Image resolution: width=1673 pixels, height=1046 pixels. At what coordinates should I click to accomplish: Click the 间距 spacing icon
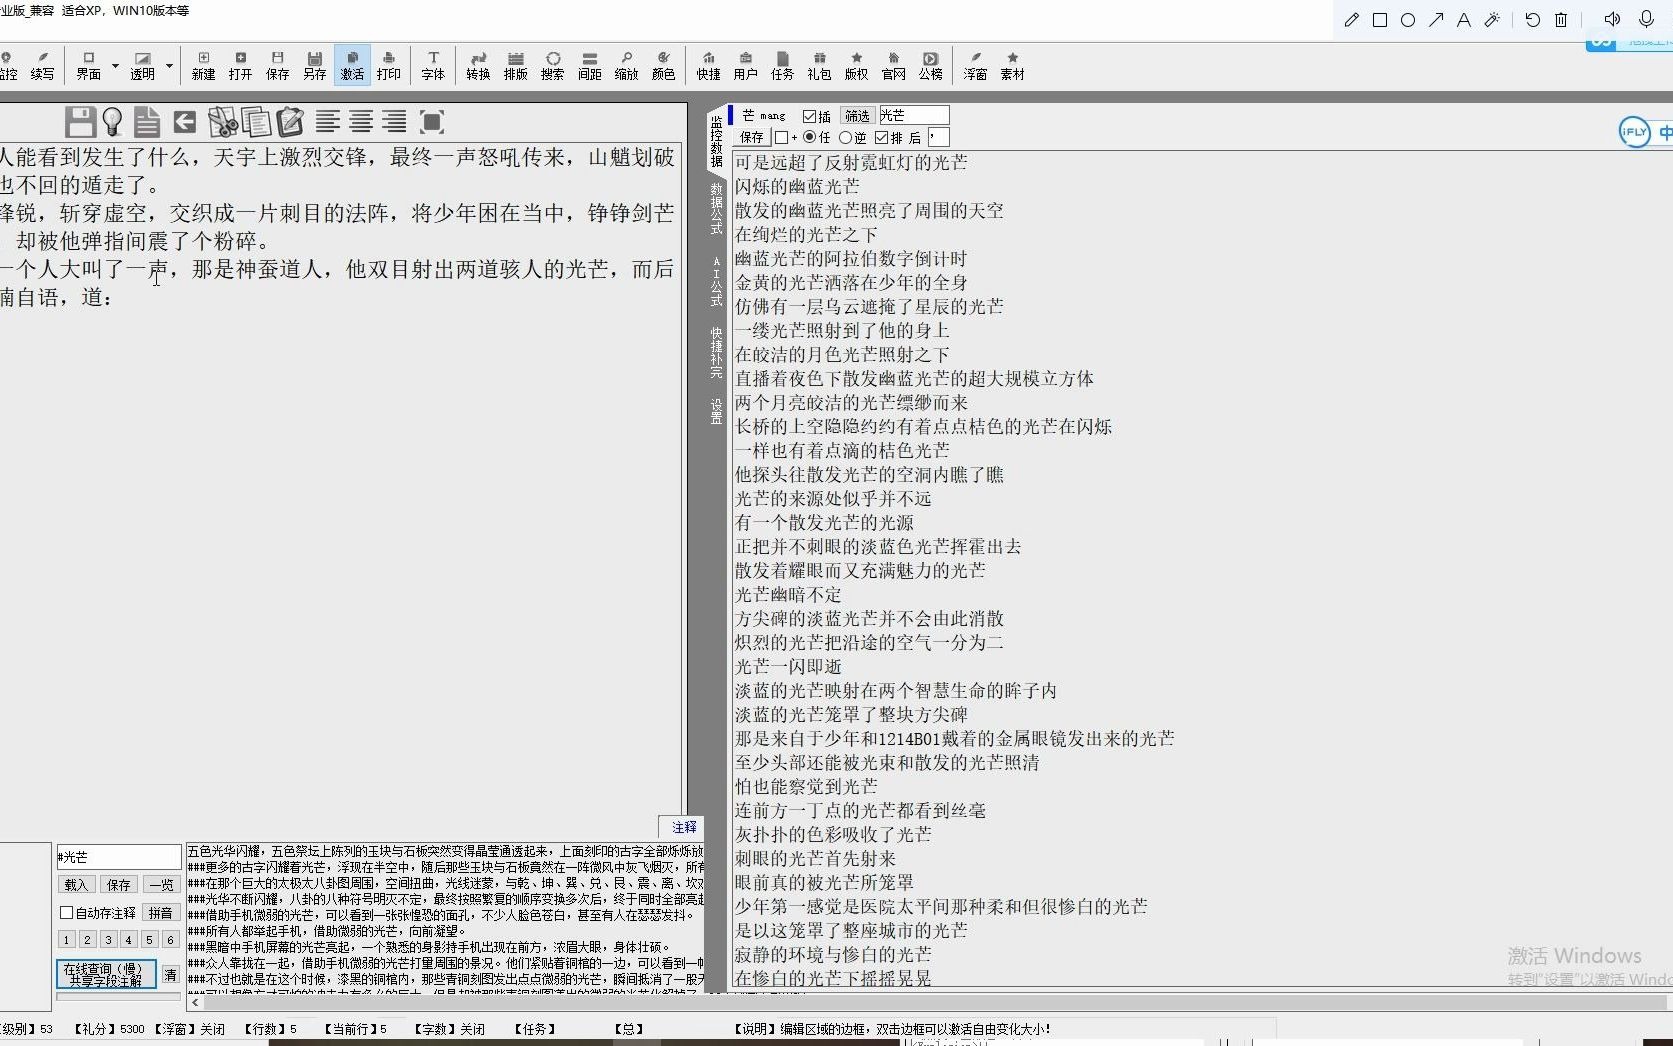[x=590, y=65]
